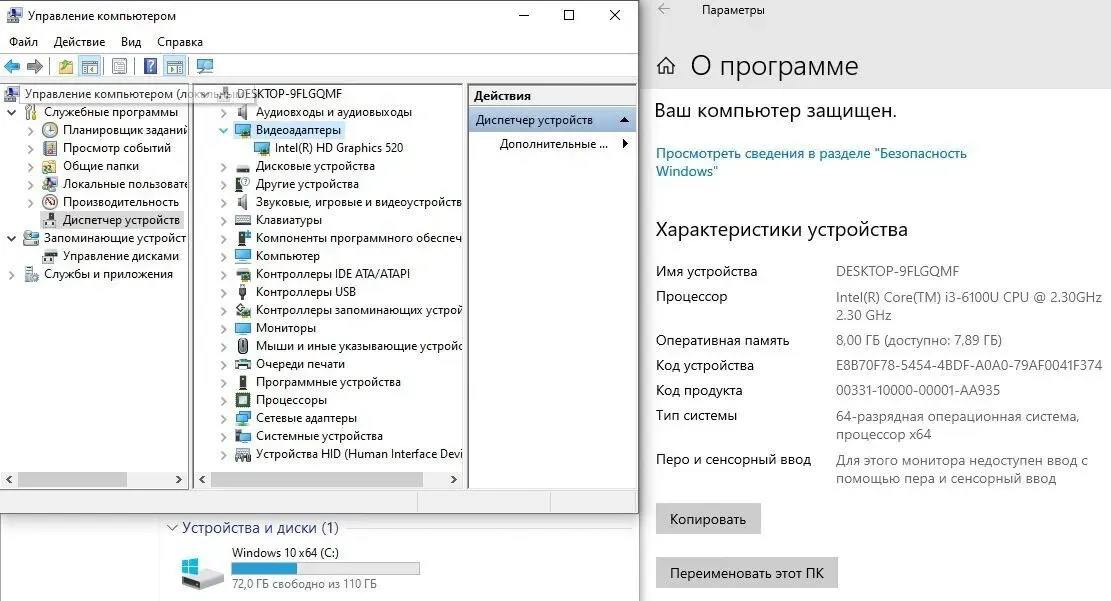
Task: Click the blue Back arrow in toolbar
Action: (x=12, y=67)
